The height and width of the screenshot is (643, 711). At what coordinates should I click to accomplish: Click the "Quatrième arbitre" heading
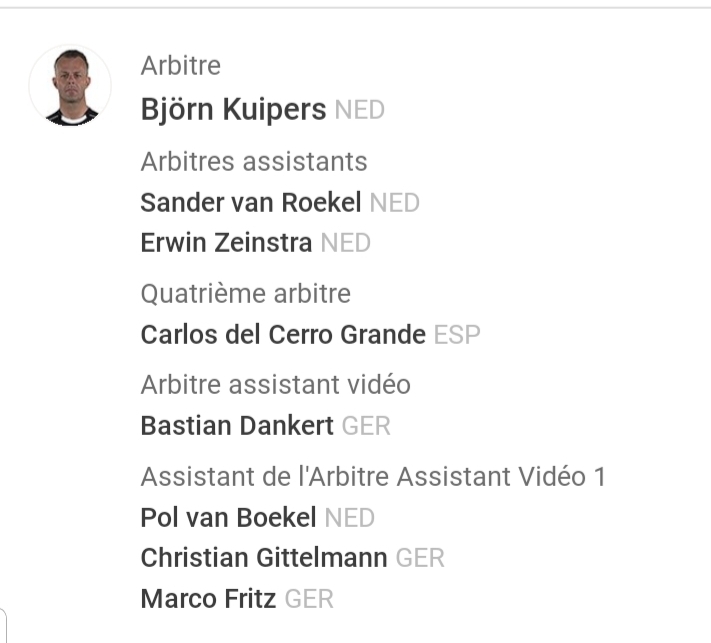tap(246, 294)
